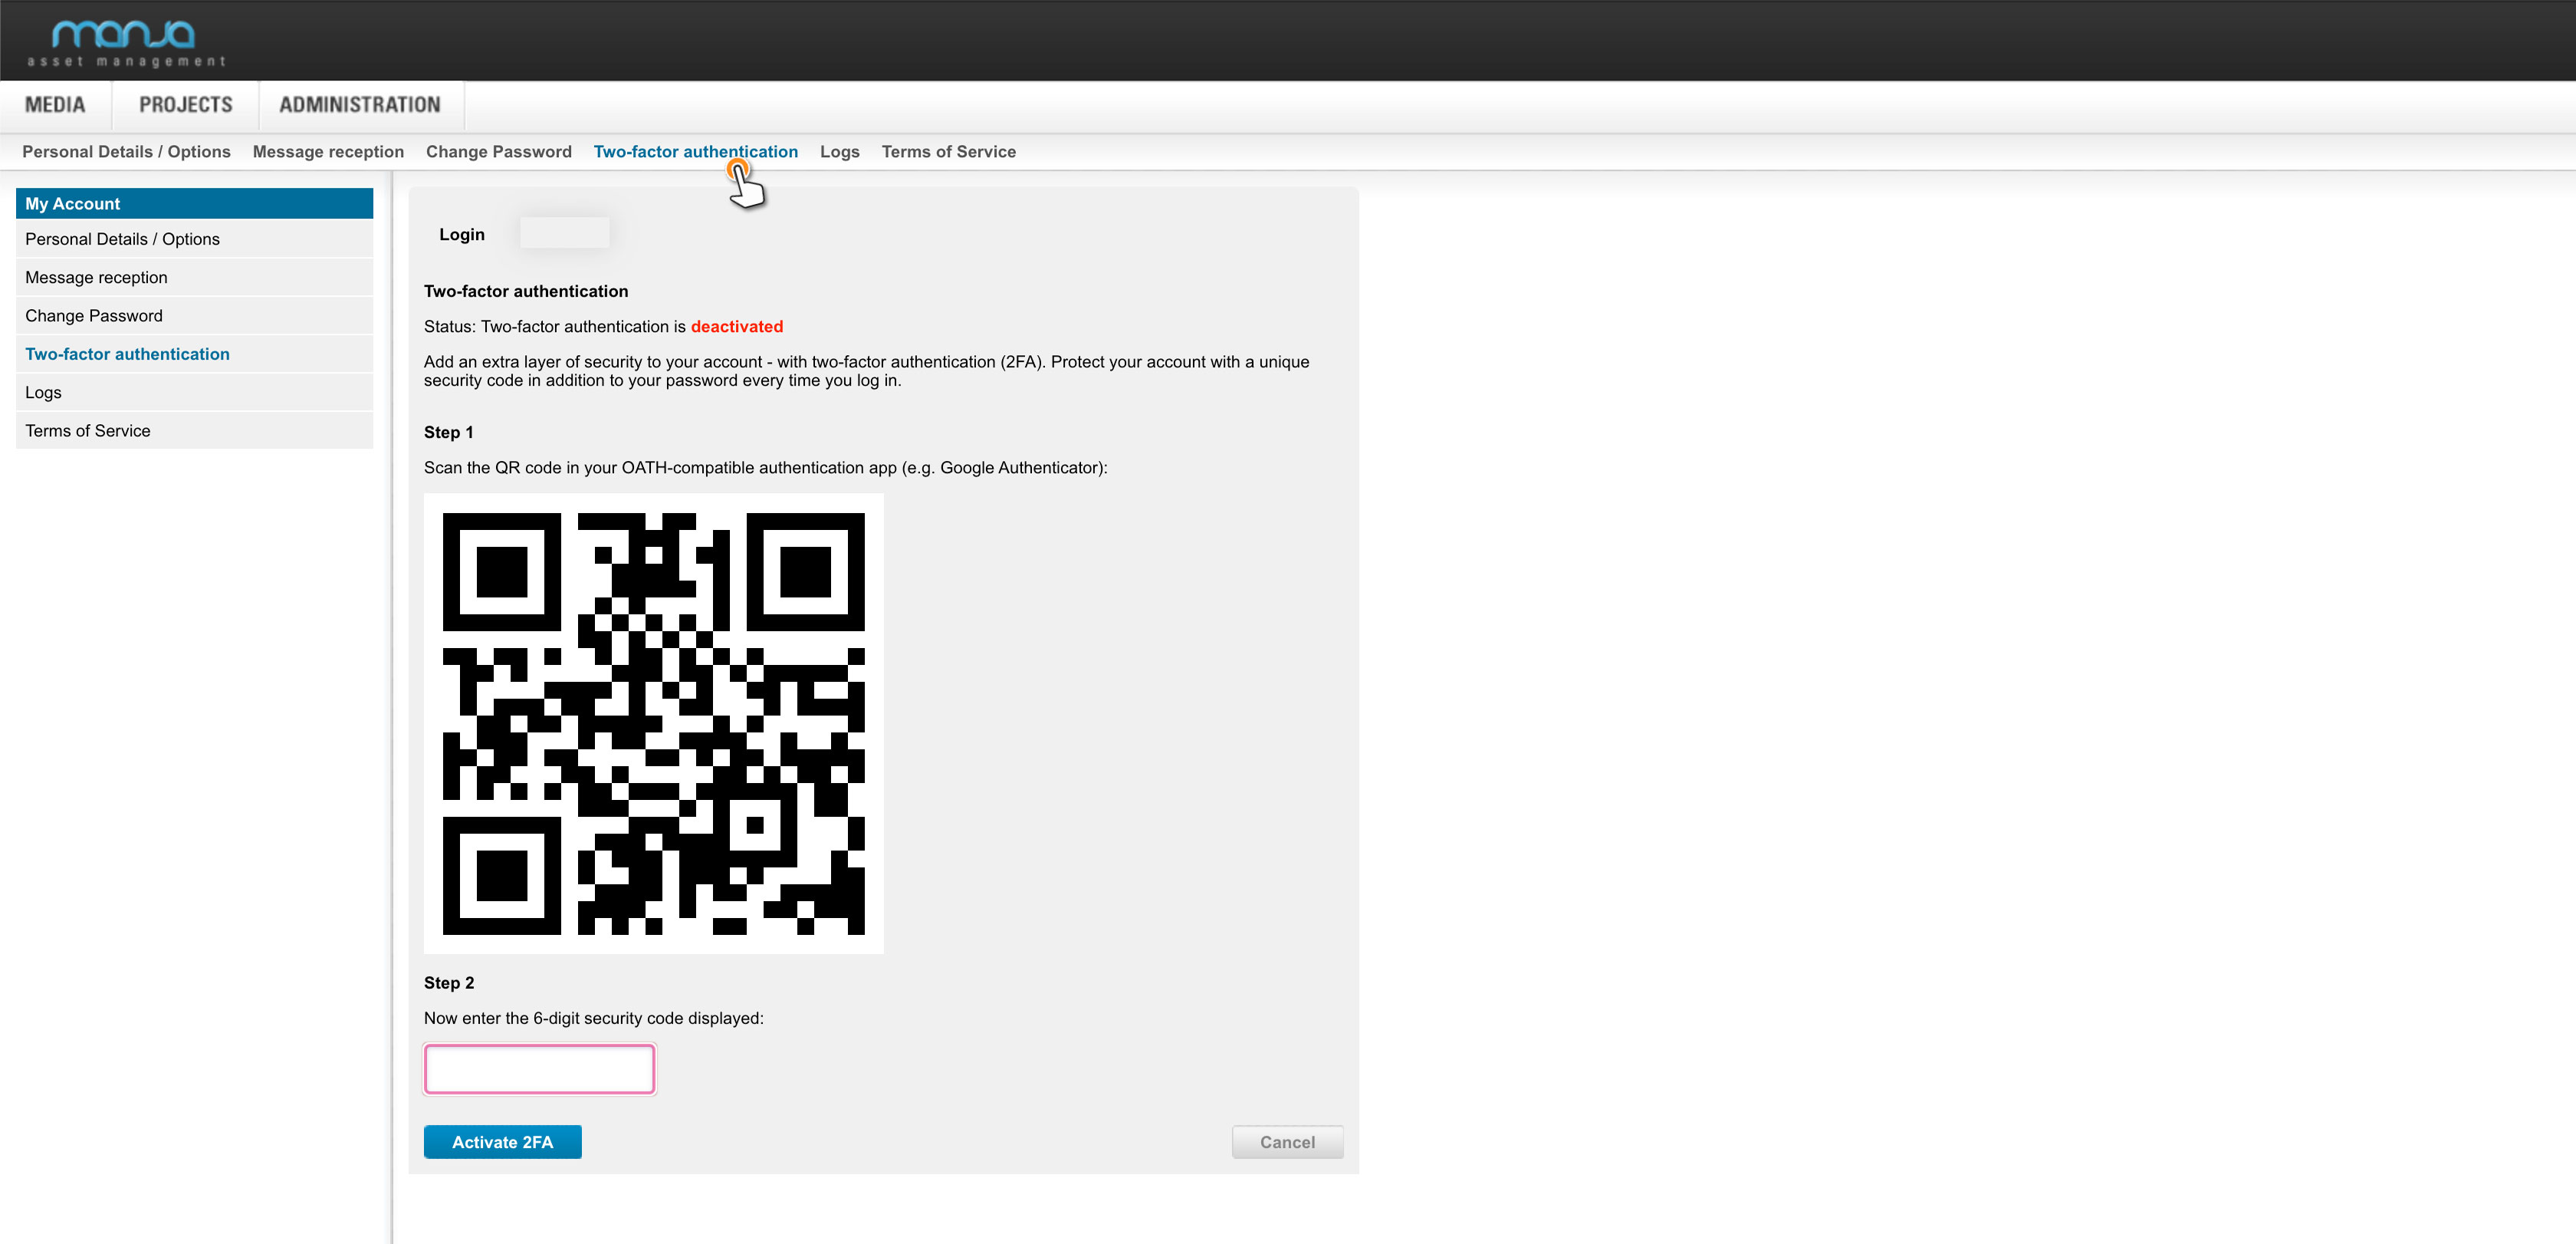Screen dimensions: 2576x1244
Task: Select the Change Password sidebar icon
Action: 92,314
